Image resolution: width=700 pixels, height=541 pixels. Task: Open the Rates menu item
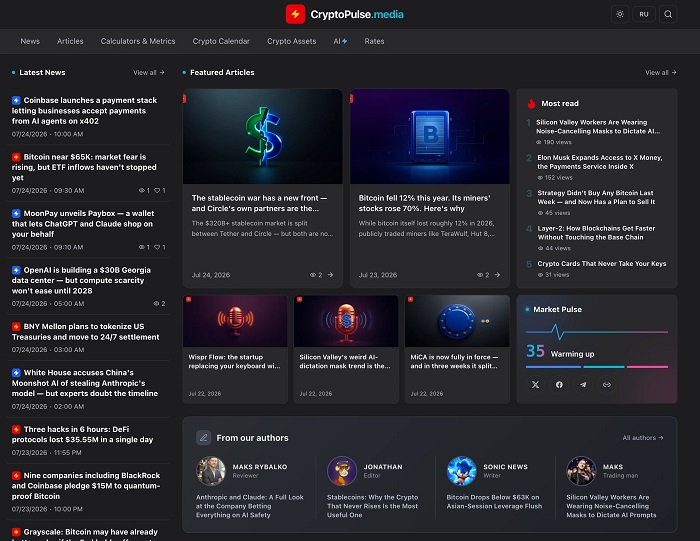[x=374, y=41]
